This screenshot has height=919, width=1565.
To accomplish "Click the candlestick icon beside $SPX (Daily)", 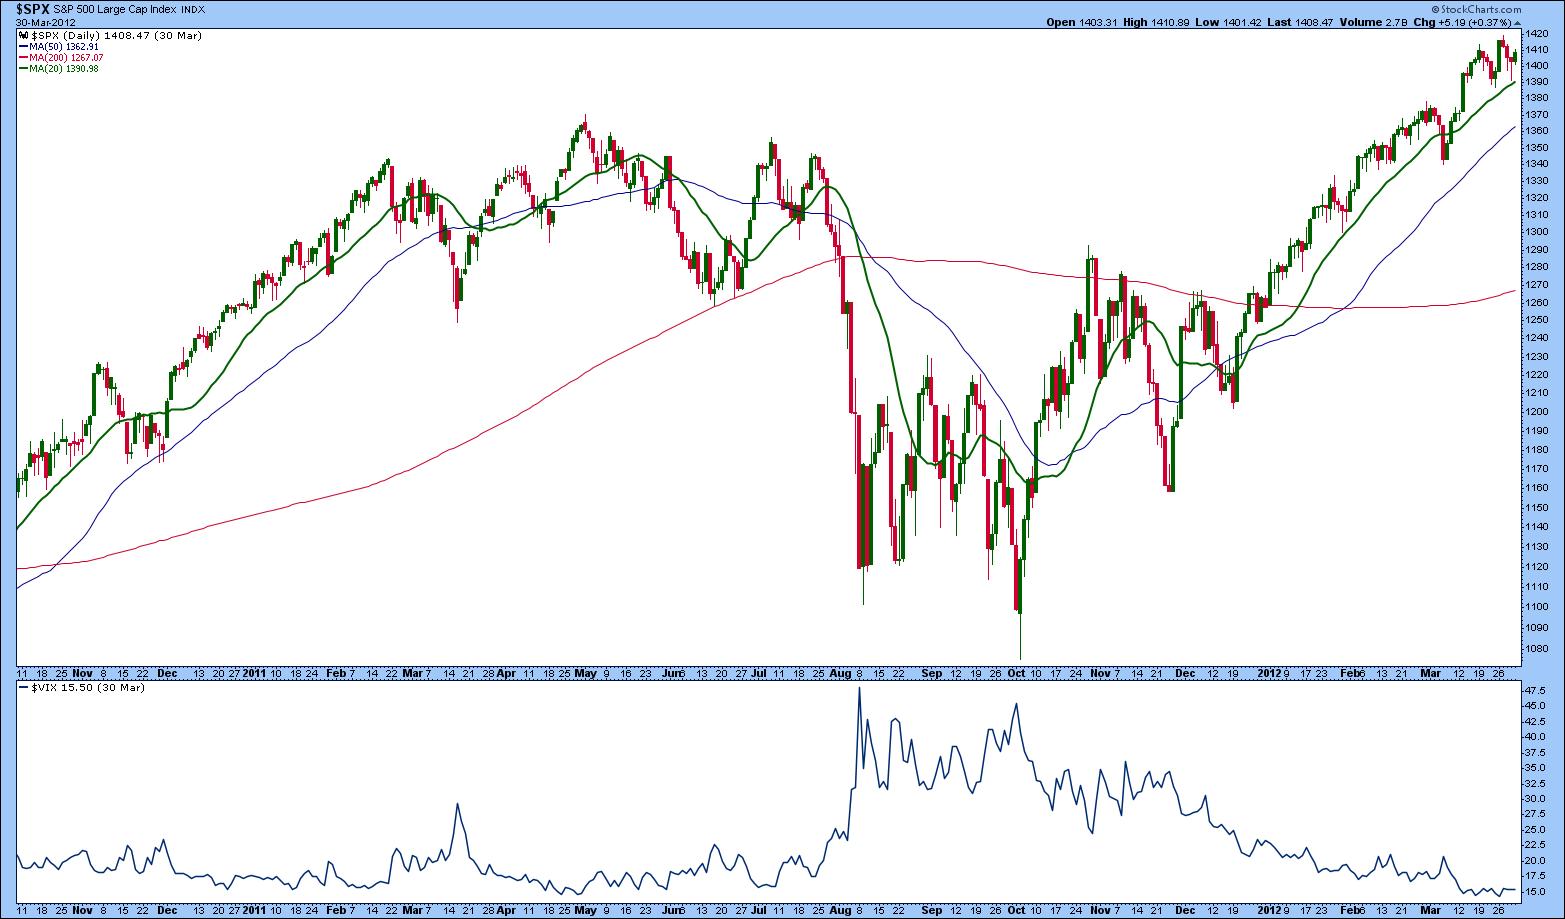I will [23, 35].
